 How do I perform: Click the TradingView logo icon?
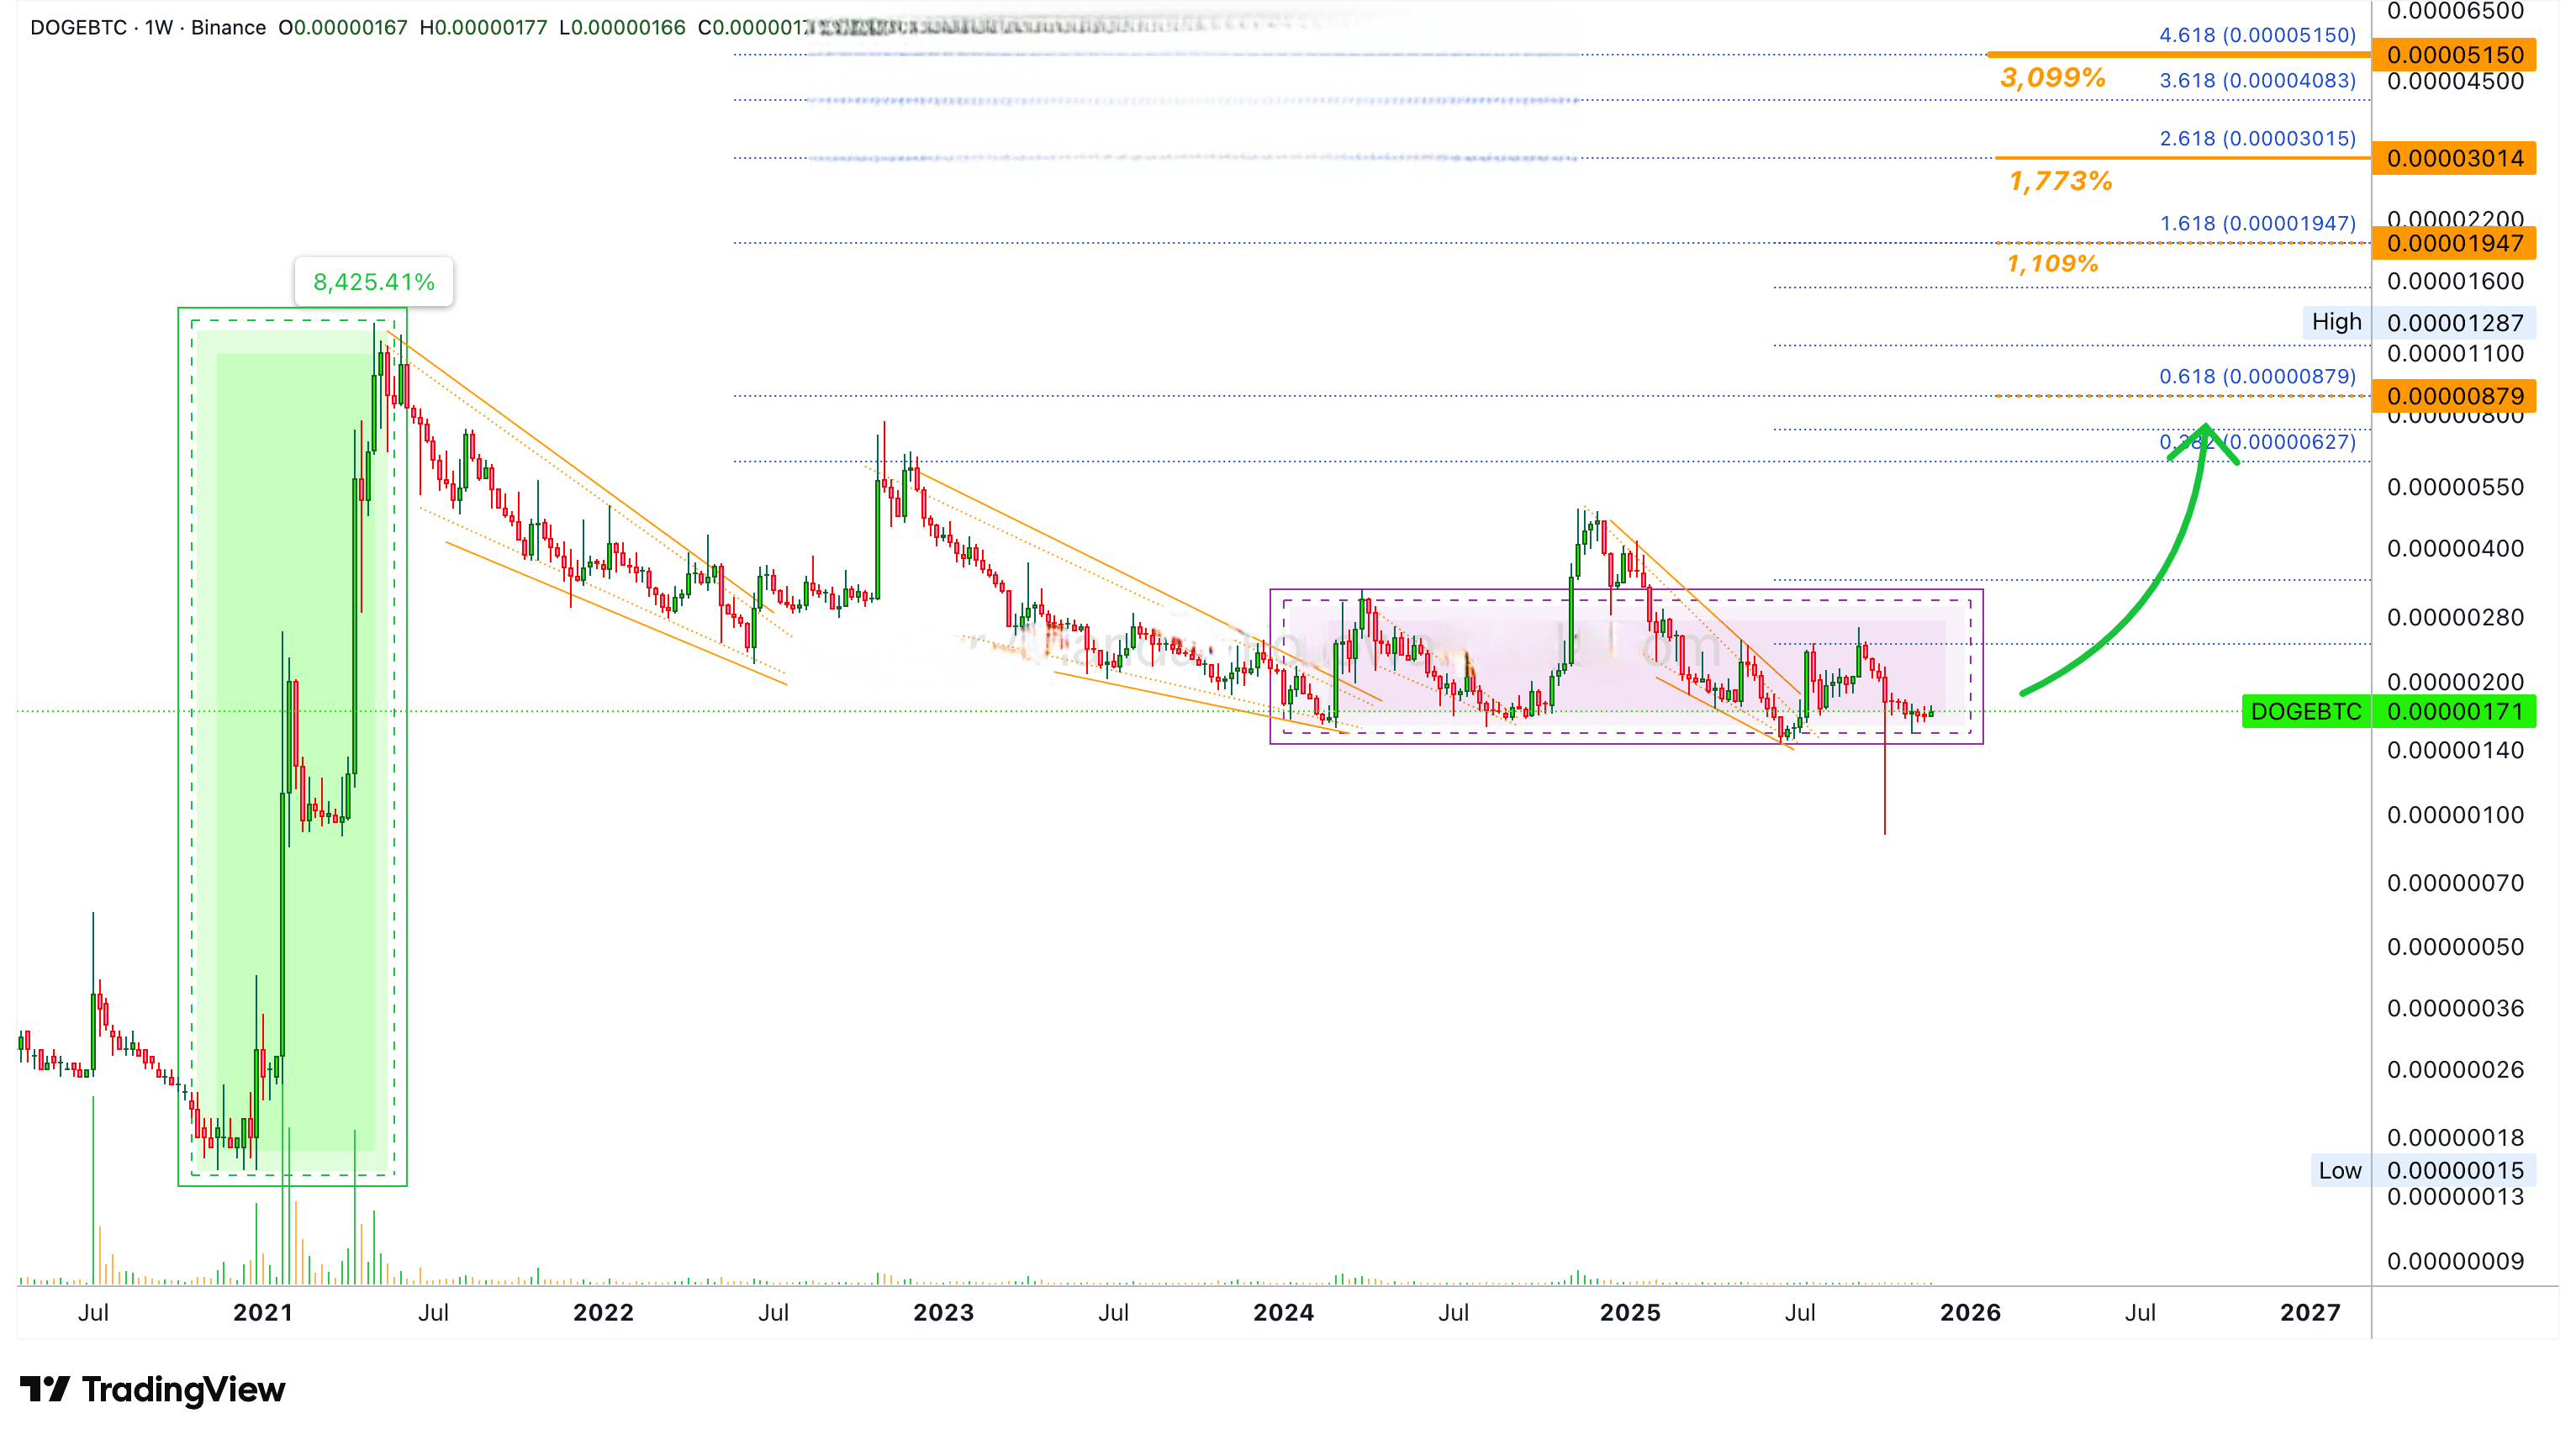coord(44,1389)
